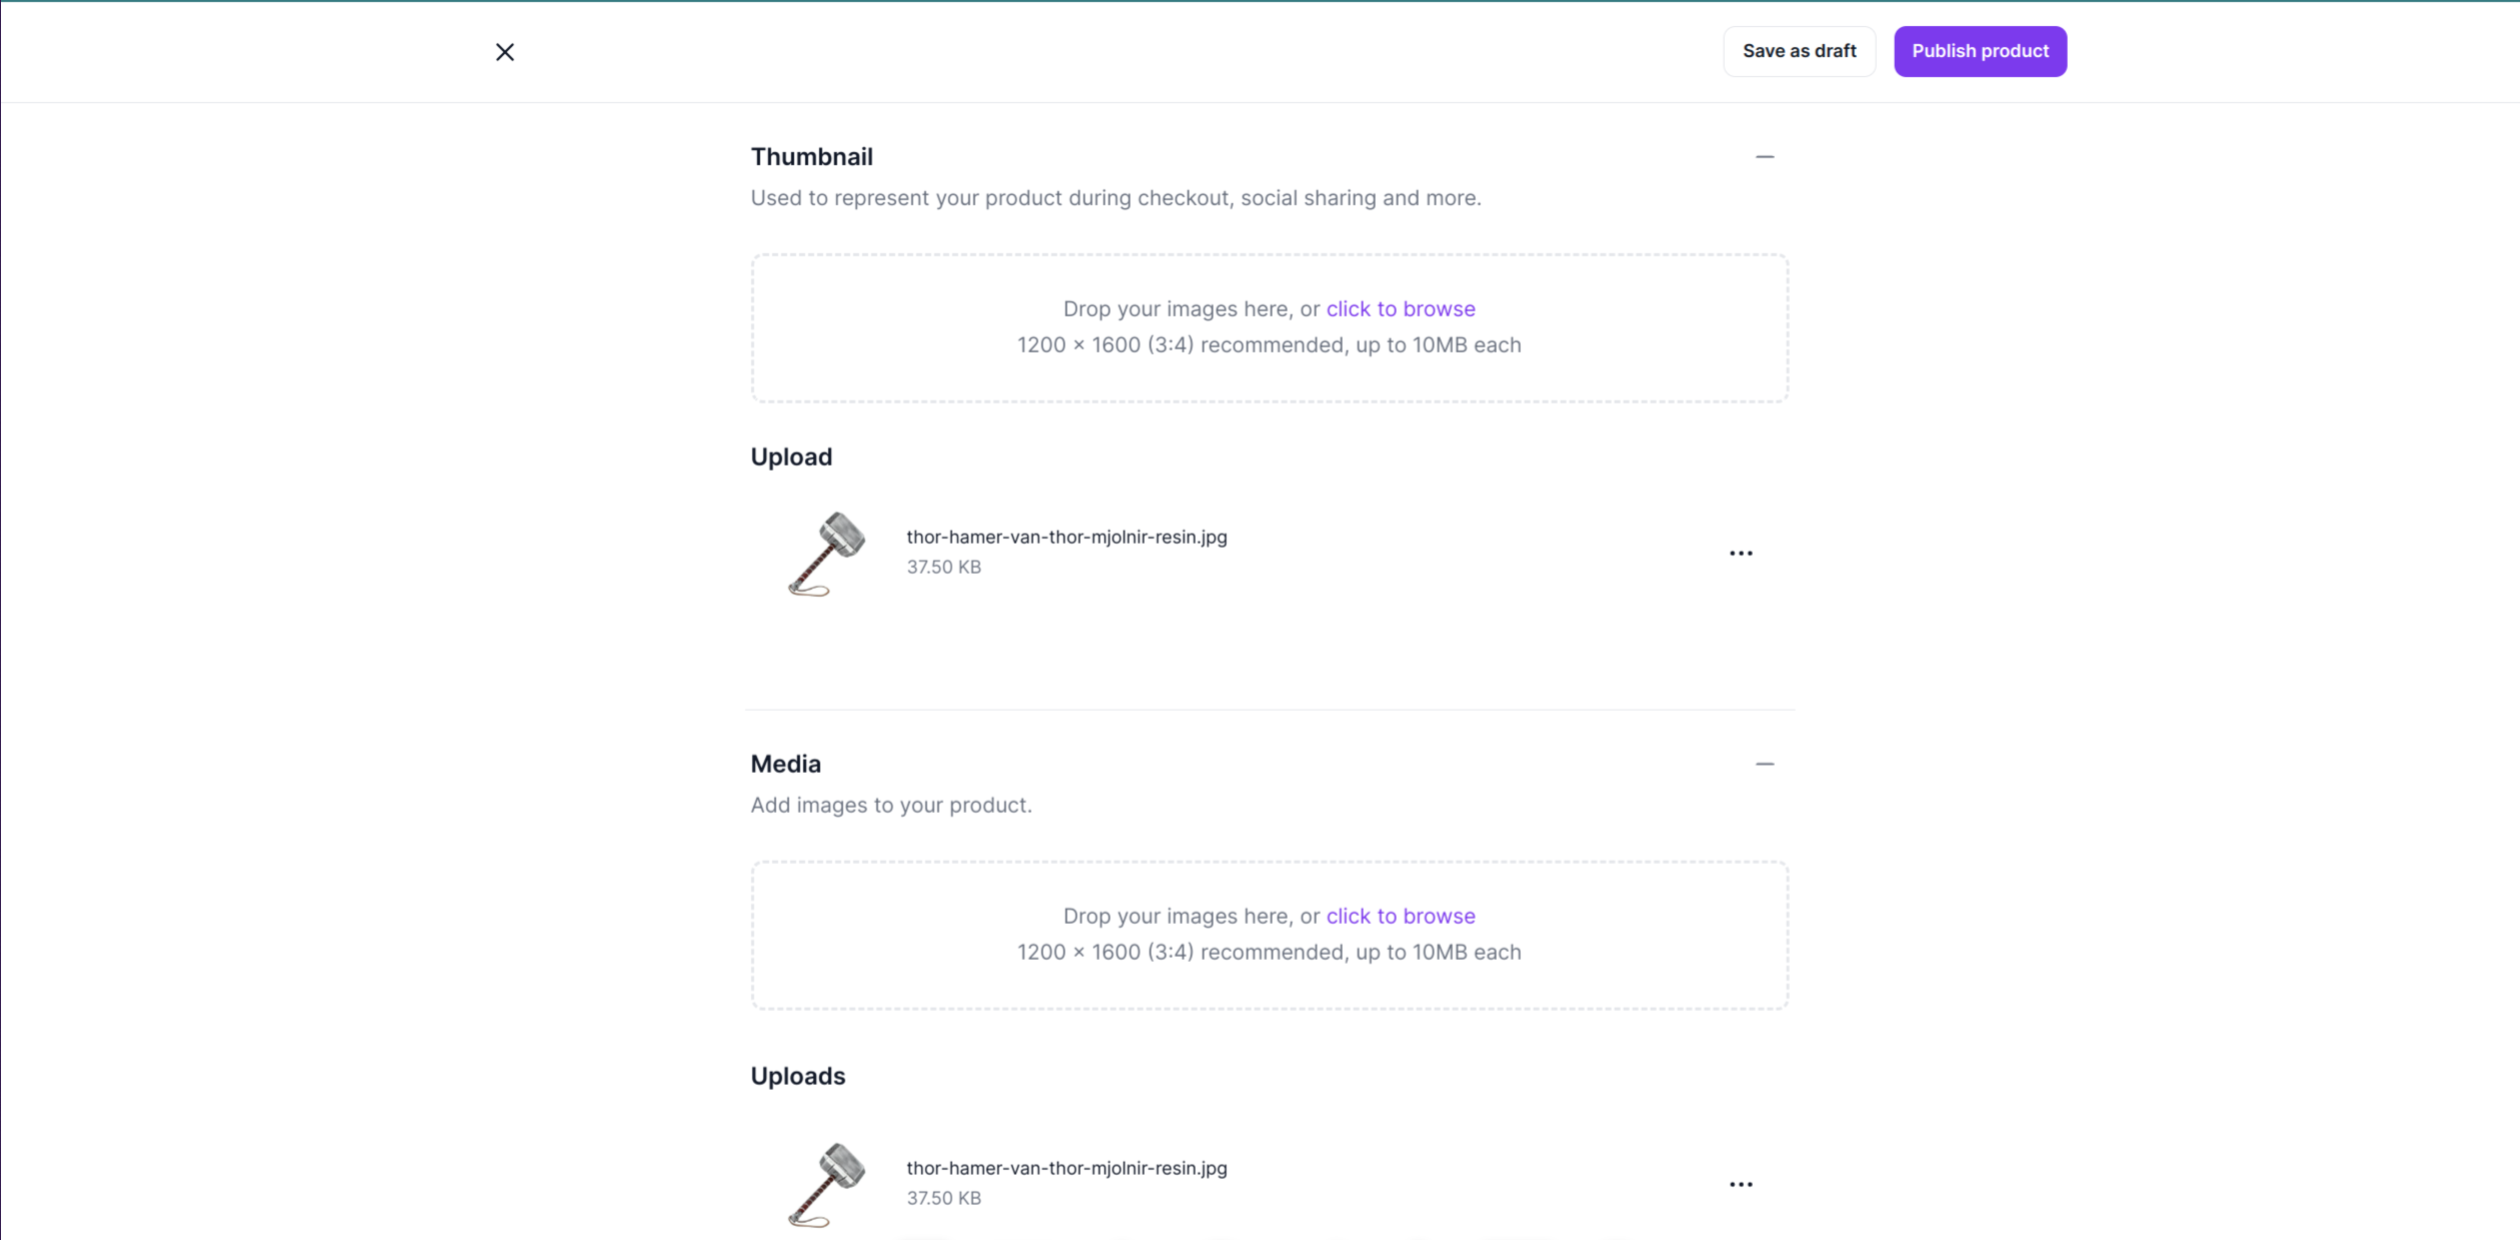
Task: Select the hammer image preview under Upload
Action: pos(827,554)
